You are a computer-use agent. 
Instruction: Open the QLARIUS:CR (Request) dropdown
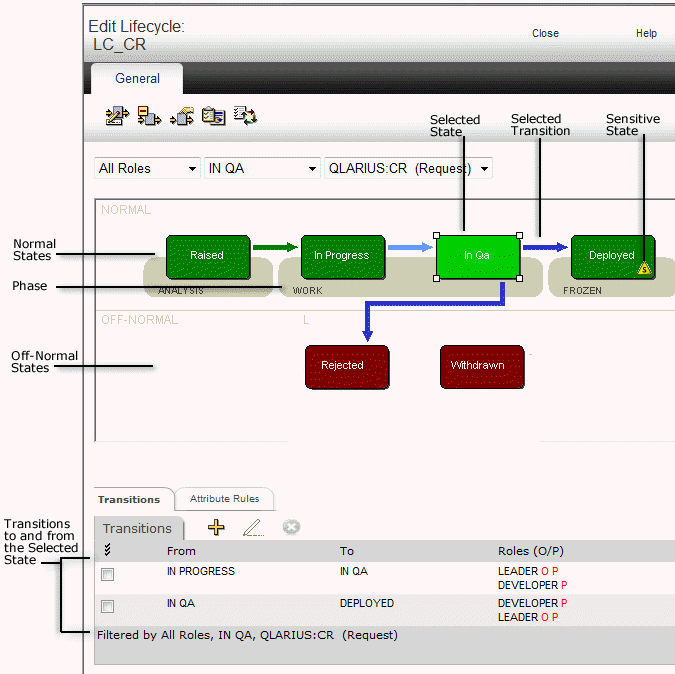(409, 169)
